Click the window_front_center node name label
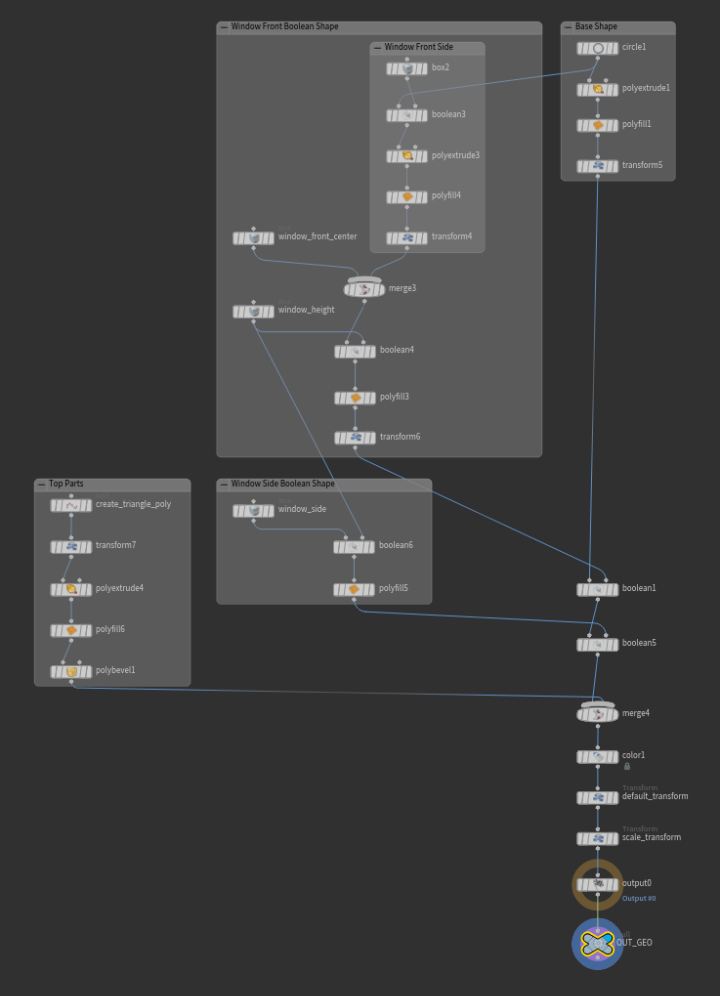720x996 pixels. [317, 237]
